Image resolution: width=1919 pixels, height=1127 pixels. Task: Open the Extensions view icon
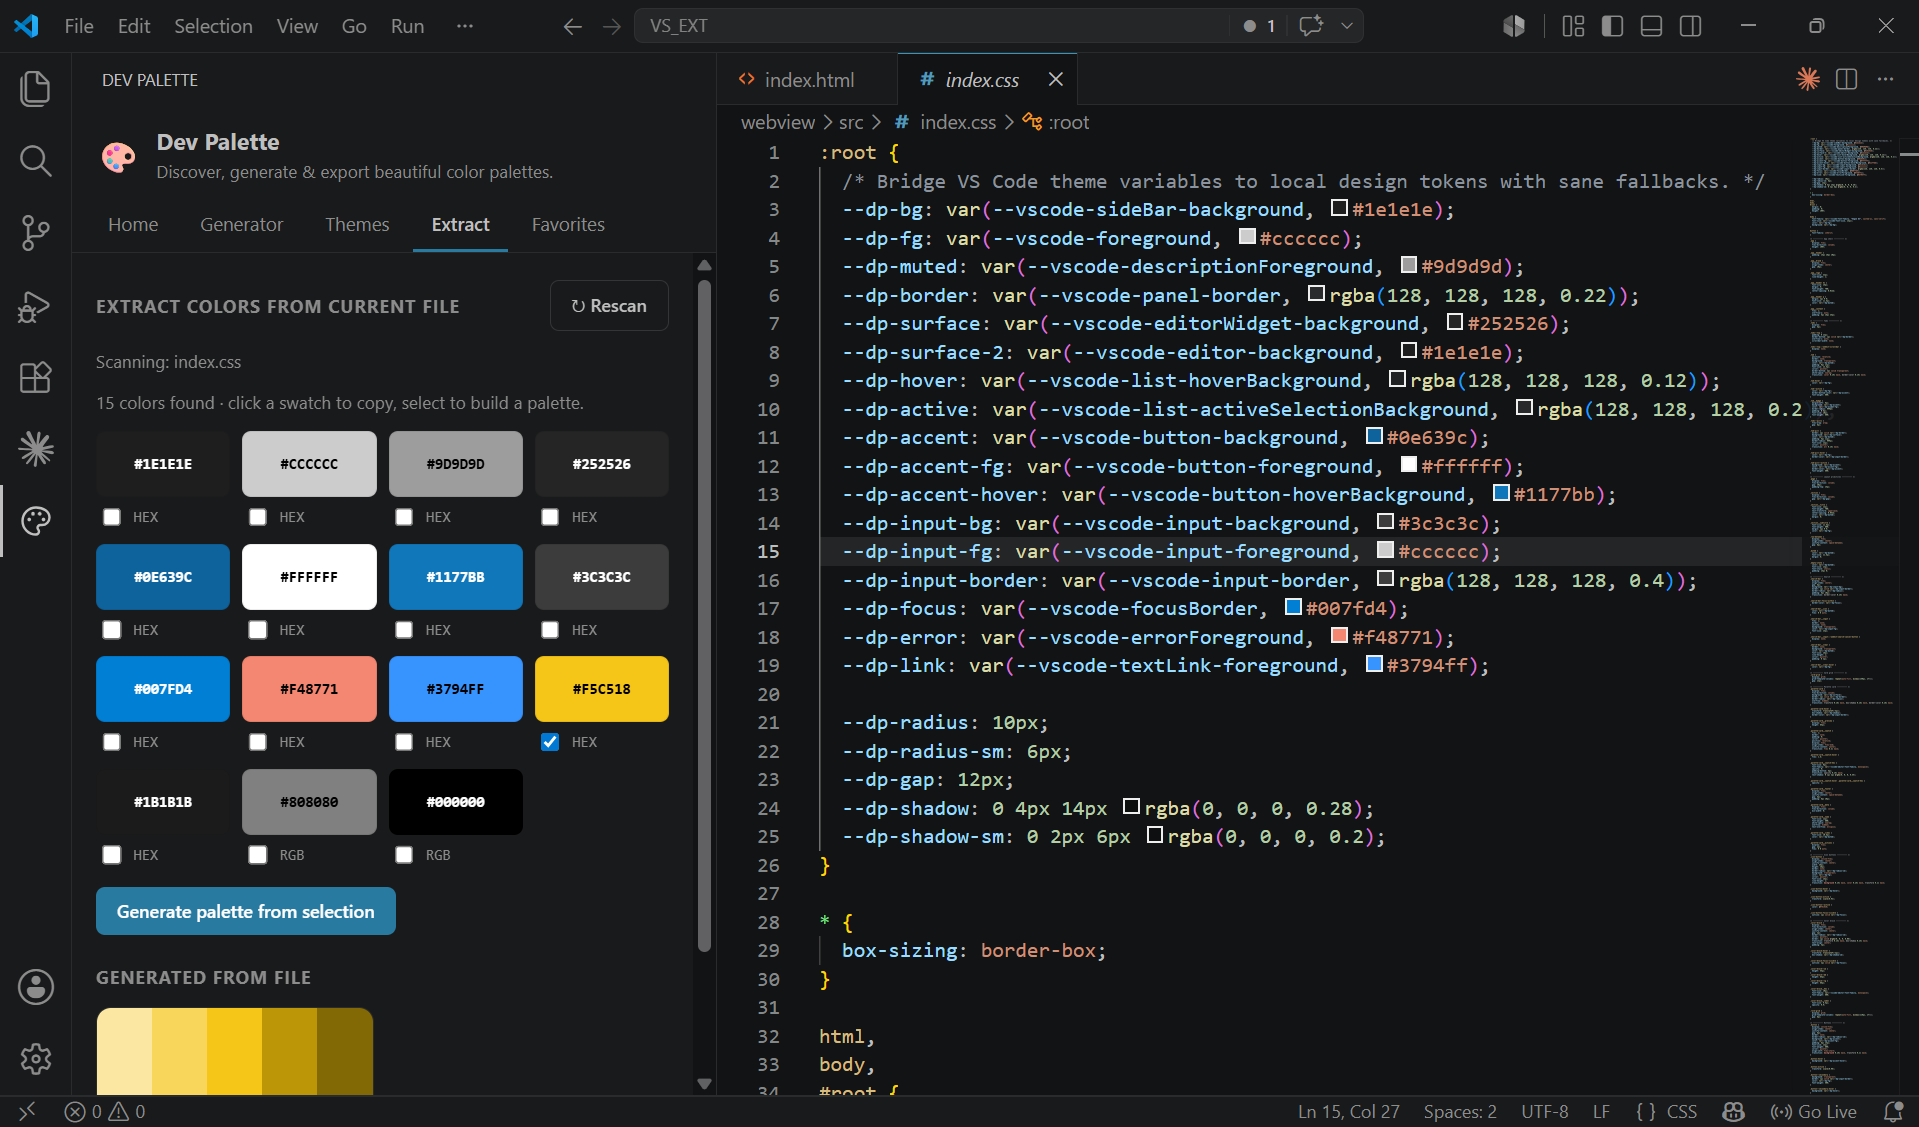tap(35, 377)
